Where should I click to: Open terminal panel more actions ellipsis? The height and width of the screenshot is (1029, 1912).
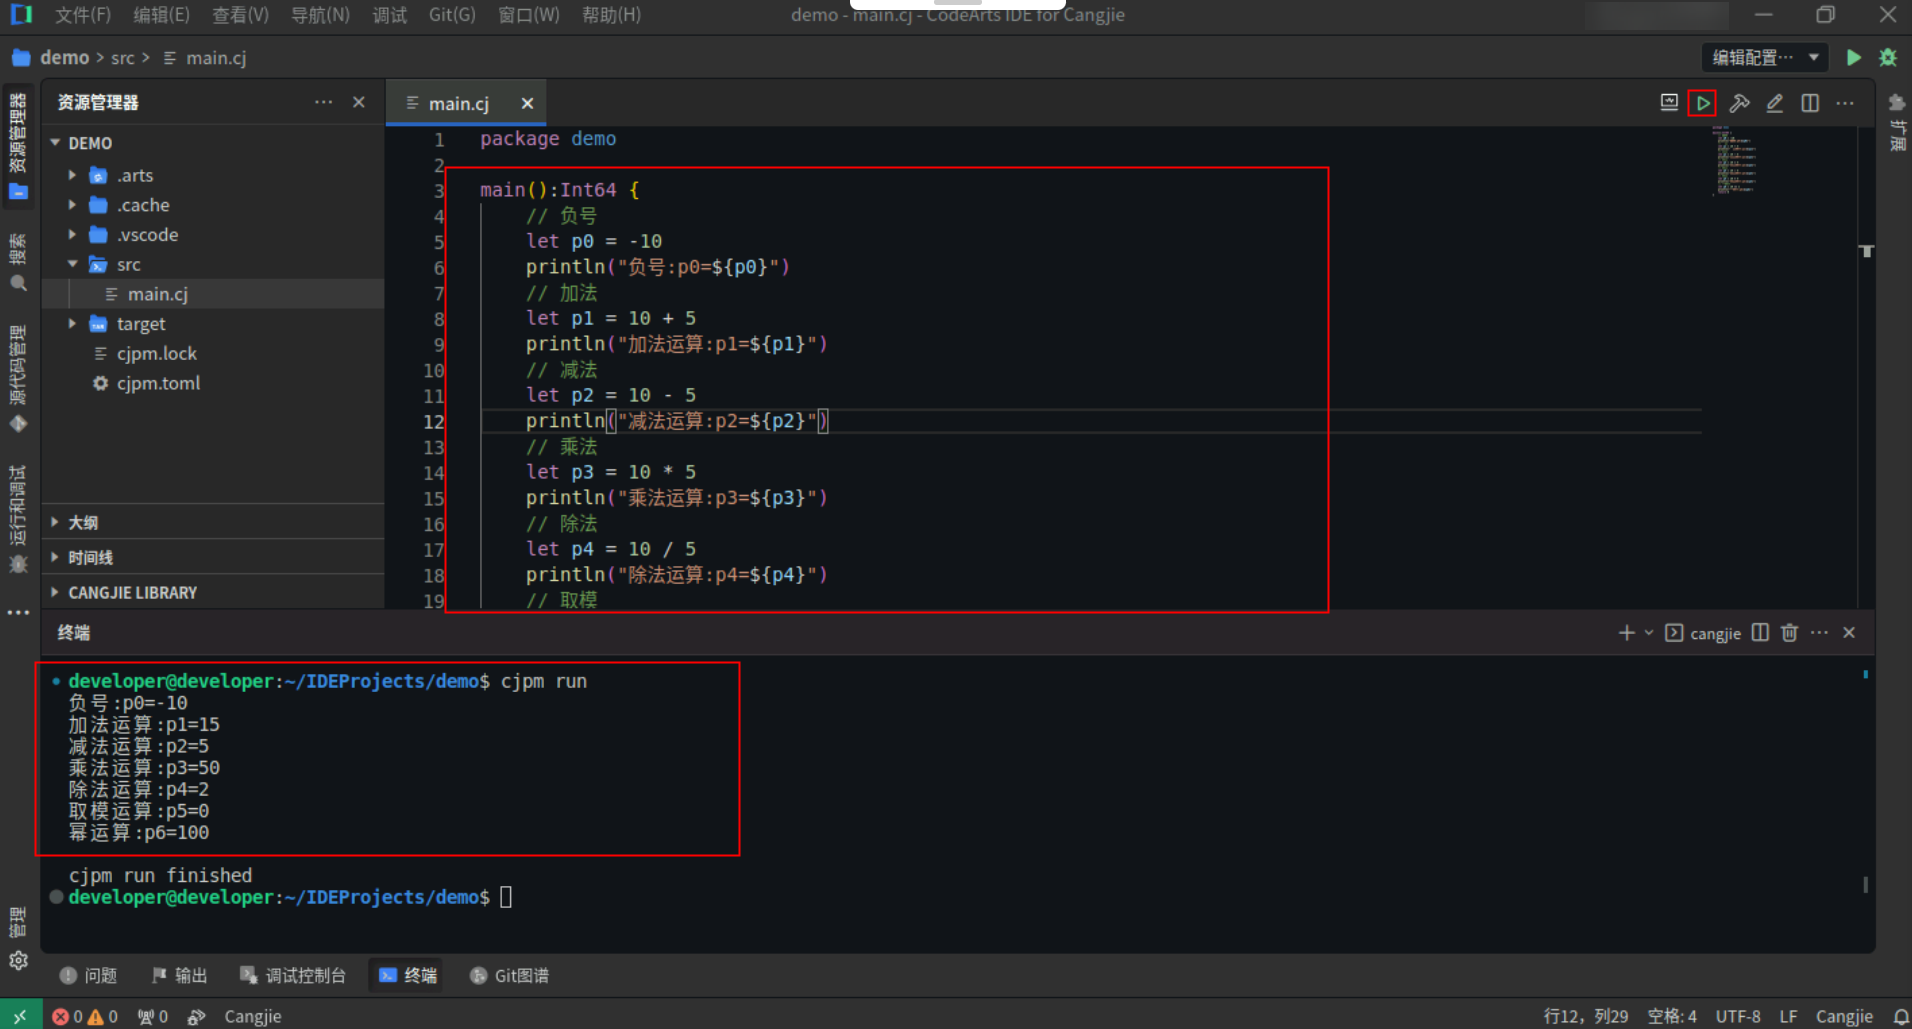click(1819, 633)
